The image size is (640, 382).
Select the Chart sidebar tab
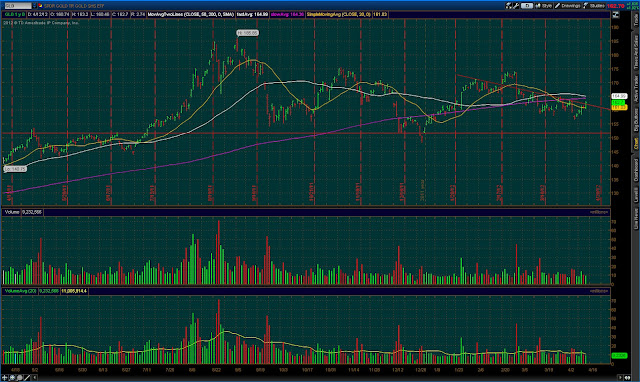(636, 143)
